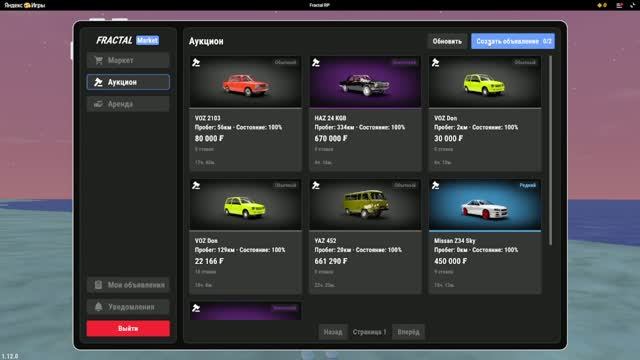This screenshot has width=640, height=360.
Task: Click the 80 000 ₣ price
Action: tap(209, 138)
